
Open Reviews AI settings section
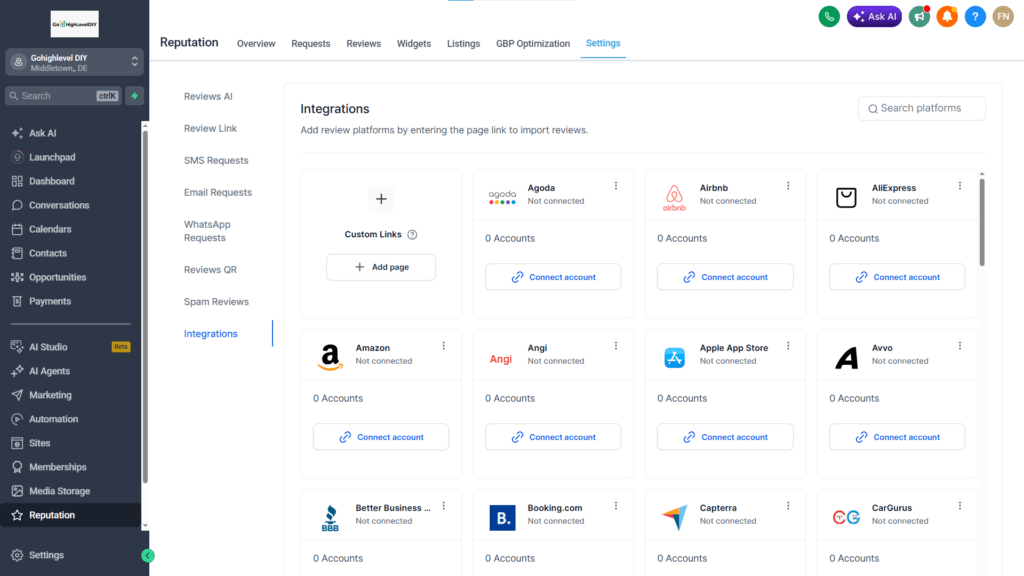click(x=208, y=97)
